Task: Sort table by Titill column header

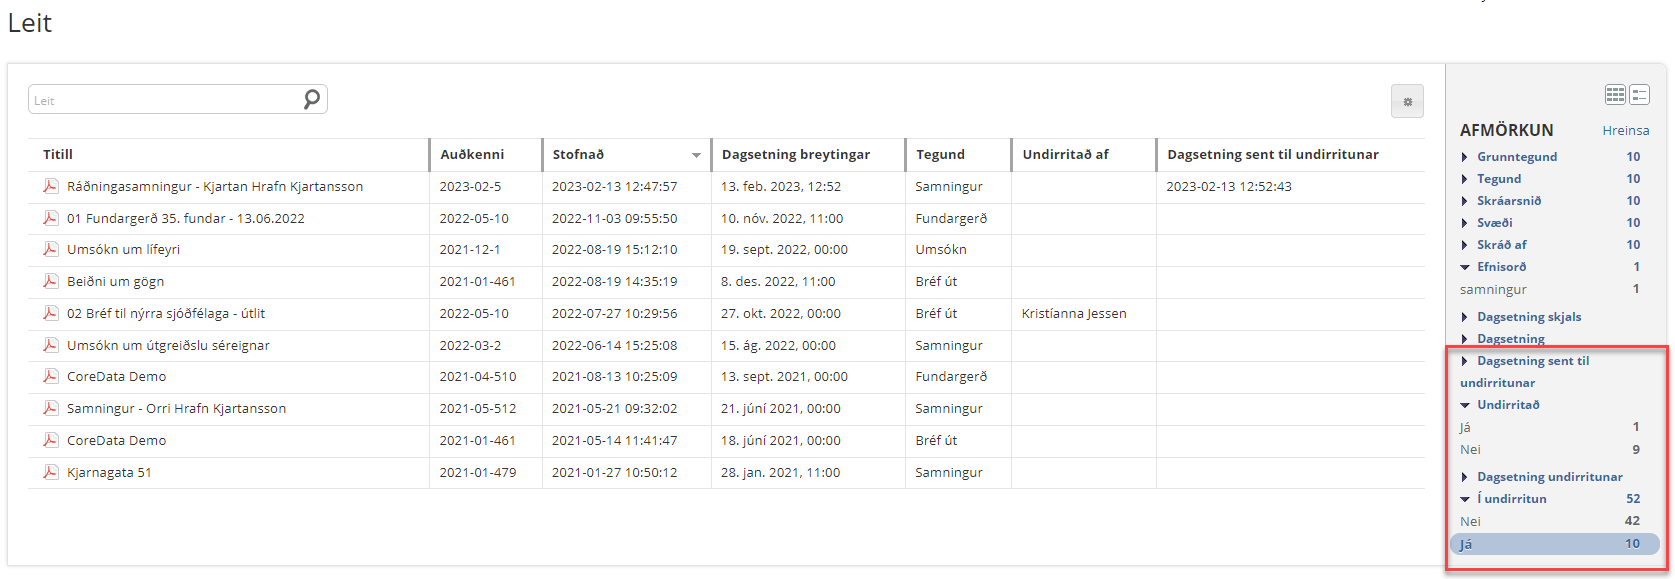Action: [x=58, y=155]
